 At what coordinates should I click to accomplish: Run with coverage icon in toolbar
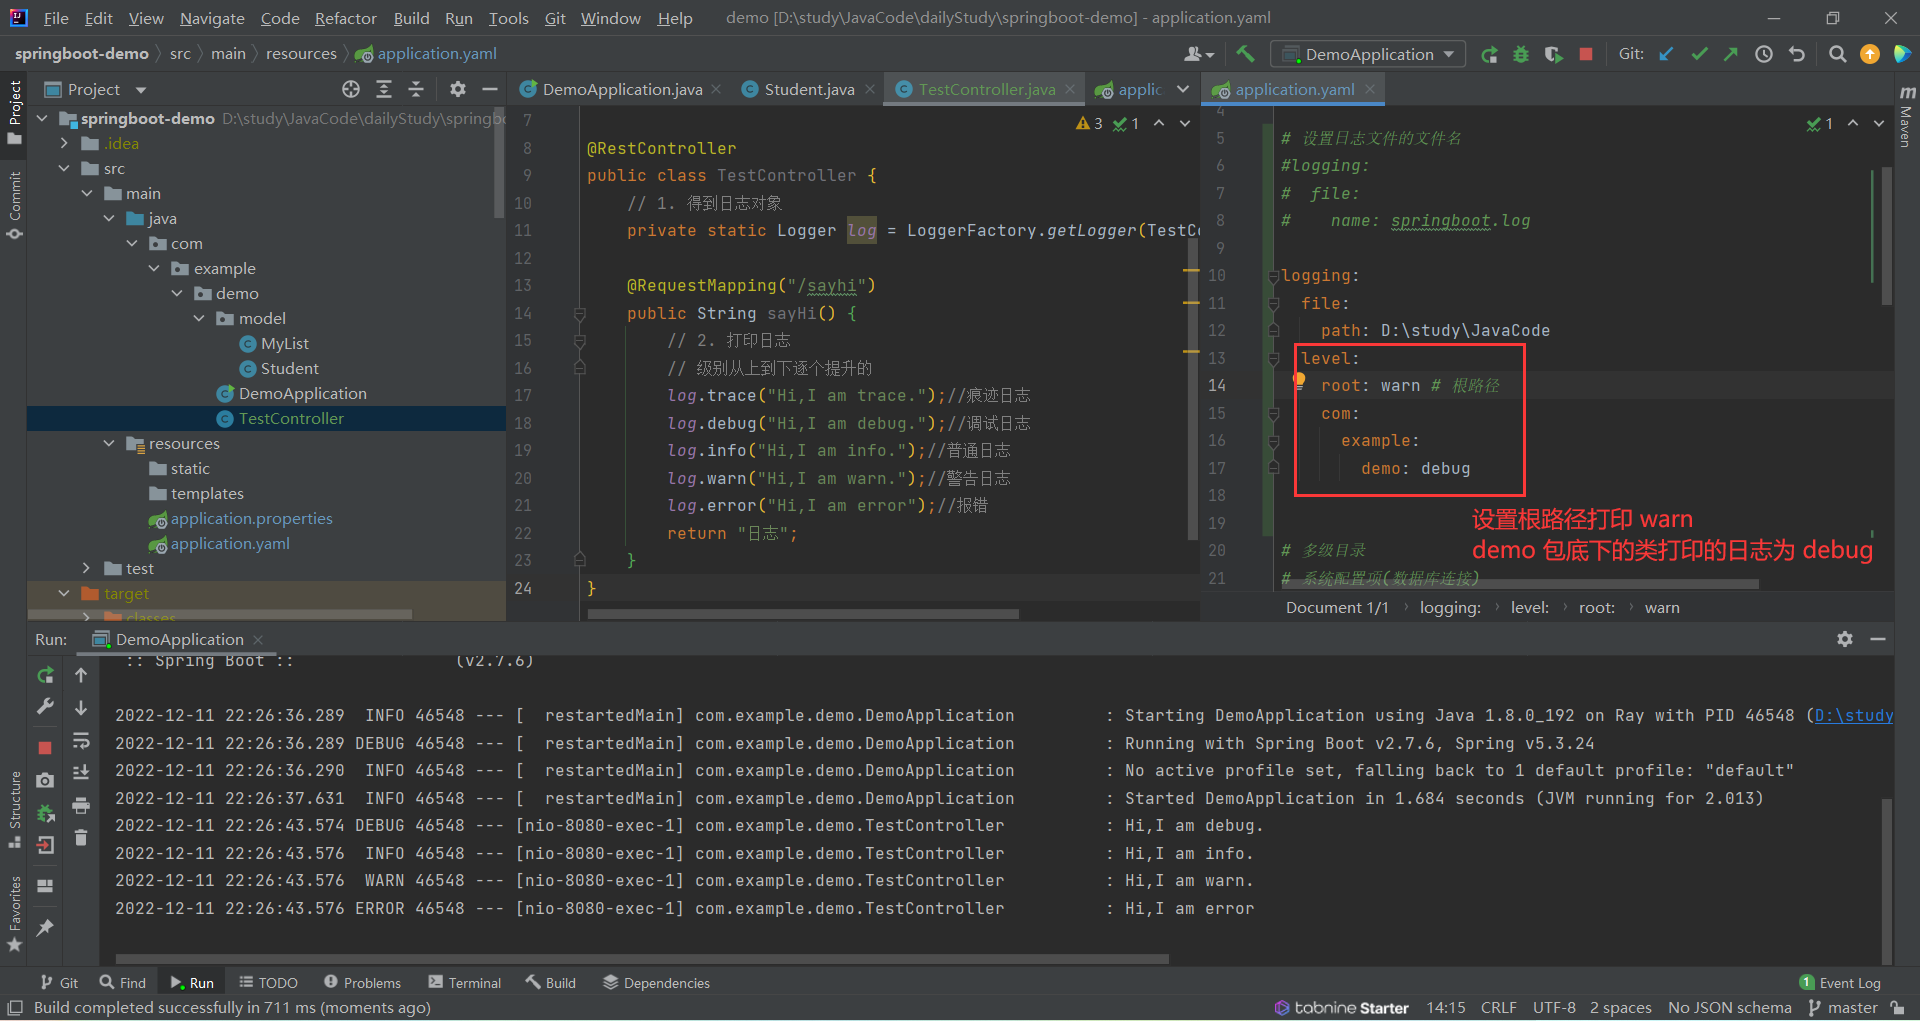[1553, 55]
